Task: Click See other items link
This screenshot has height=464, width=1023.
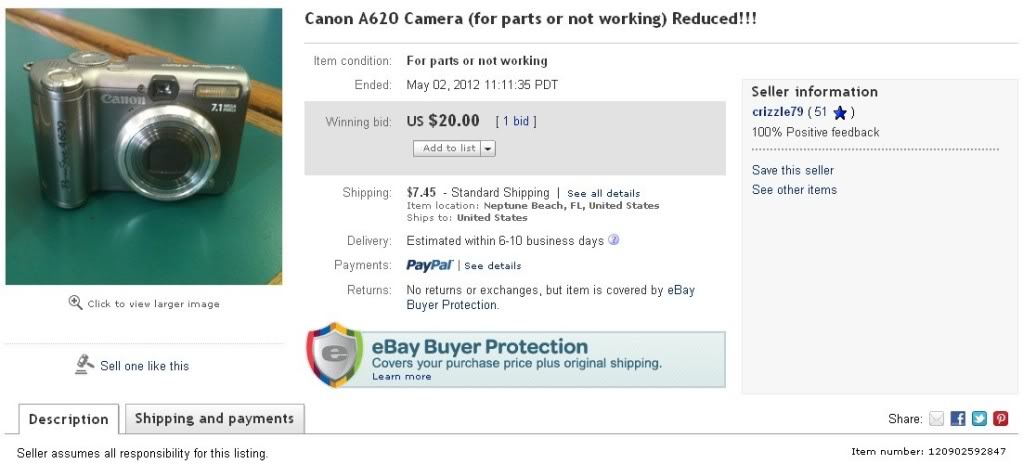Action: [x=794, y=190]
